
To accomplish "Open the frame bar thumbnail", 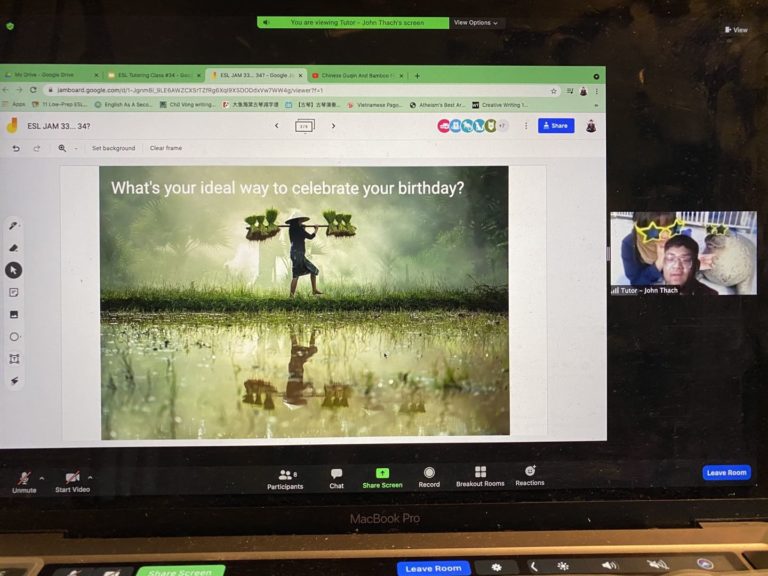I will coord(305,126).
